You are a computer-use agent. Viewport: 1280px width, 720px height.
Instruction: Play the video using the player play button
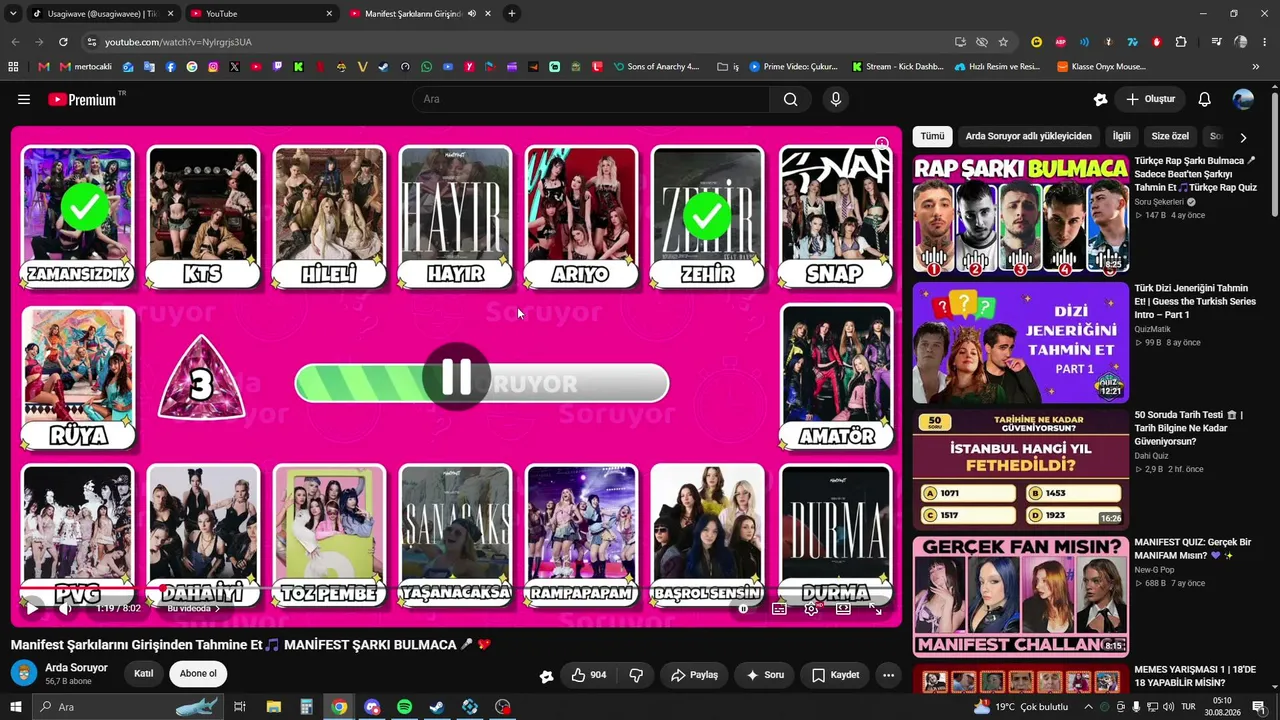click(x=32, y=608)
